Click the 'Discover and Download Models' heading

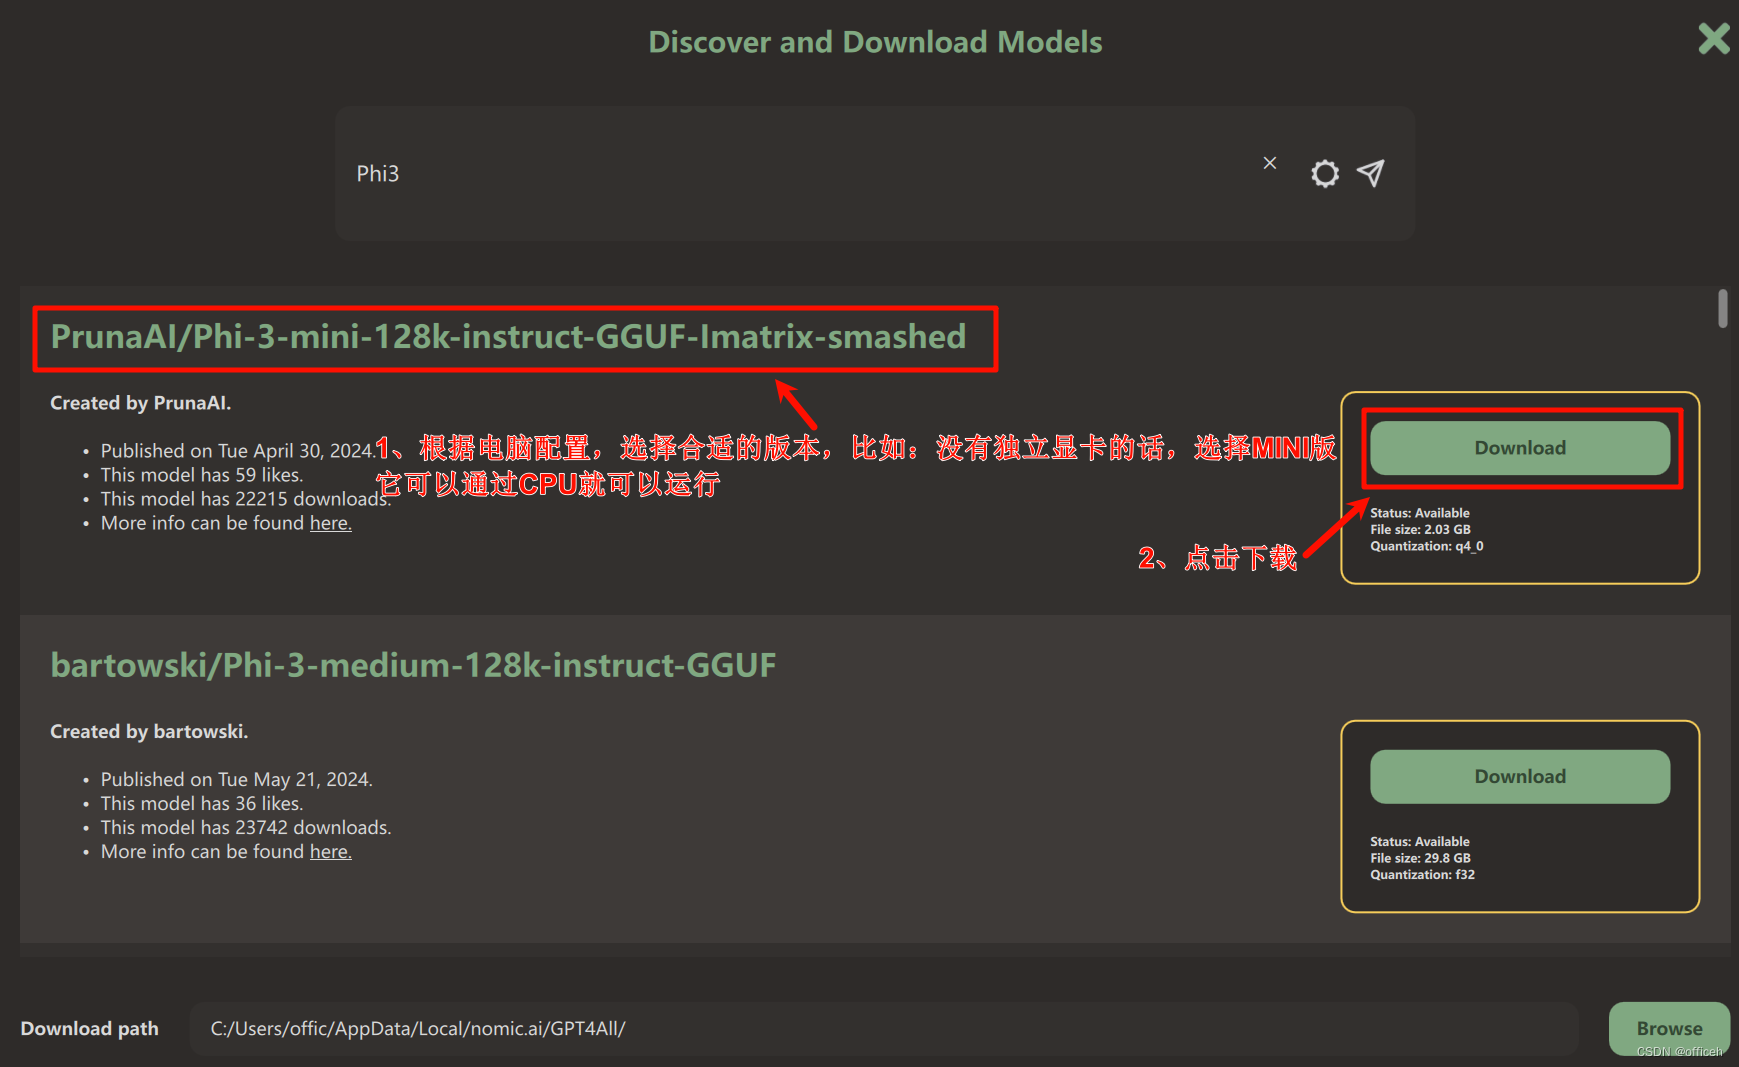875,42
